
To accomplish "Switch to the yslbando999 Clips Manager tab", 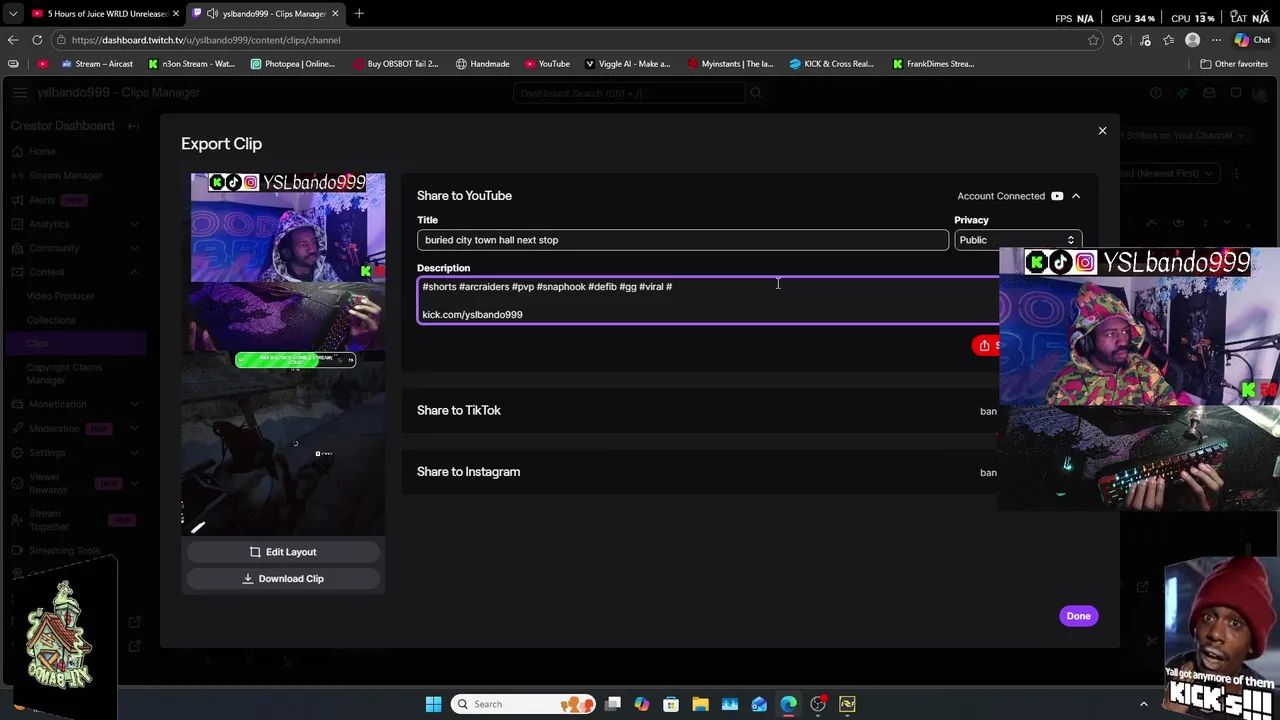I will pyautogui.click(x=266, y=14).
